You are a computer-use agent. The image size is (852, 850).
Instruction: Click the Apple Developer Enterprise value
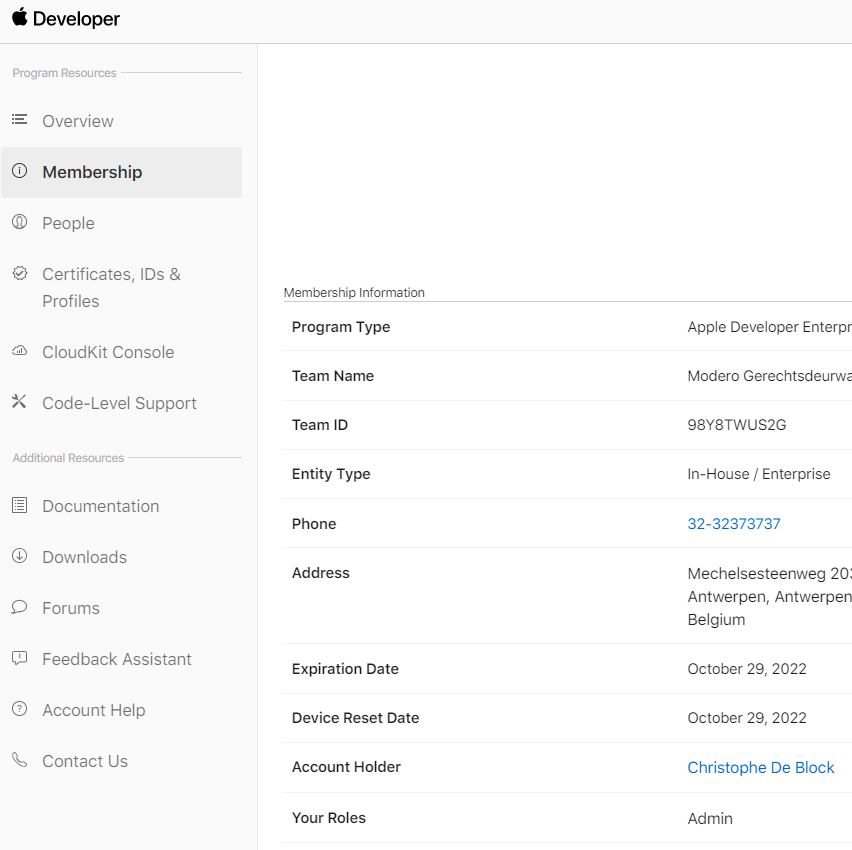pos(769,327)
